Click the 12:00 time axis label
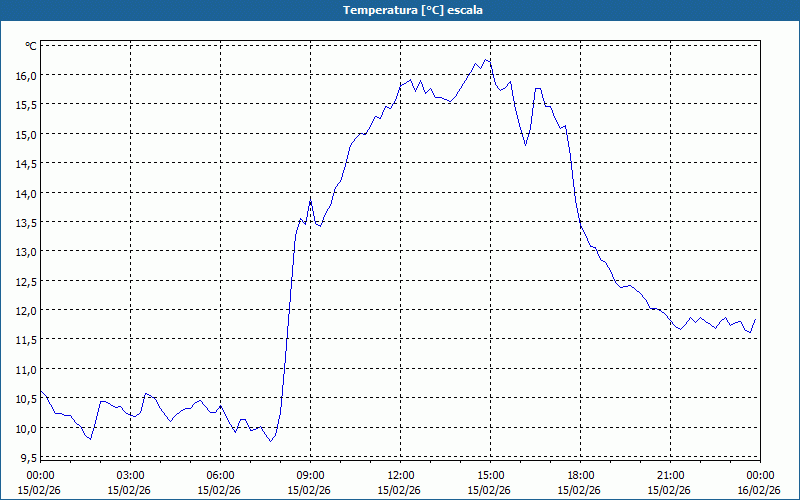This screenshot has height=500, width=800. [400, 475]
